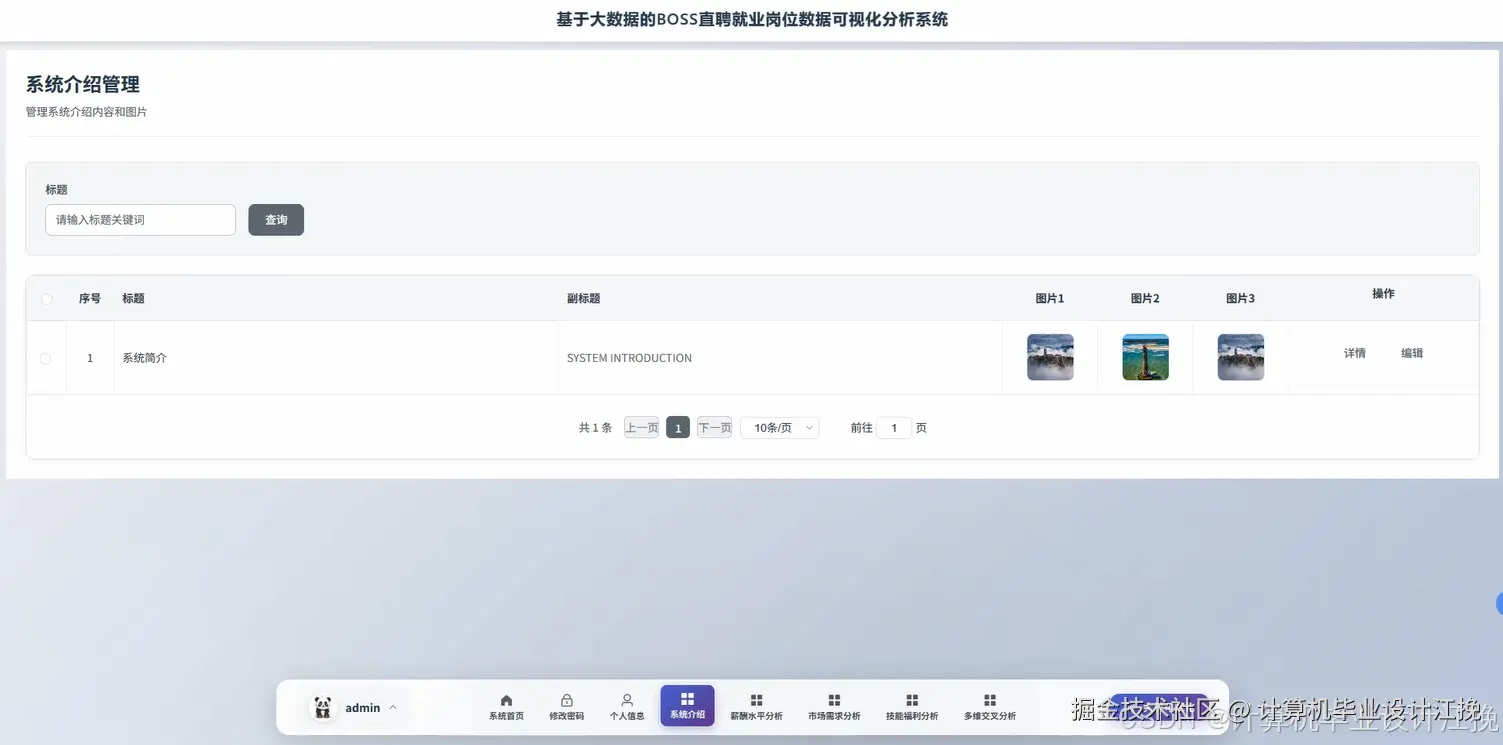Click the 共 1 条 total count text
Viewport: 1503px width, 745px height.
[x=595, y=428]
